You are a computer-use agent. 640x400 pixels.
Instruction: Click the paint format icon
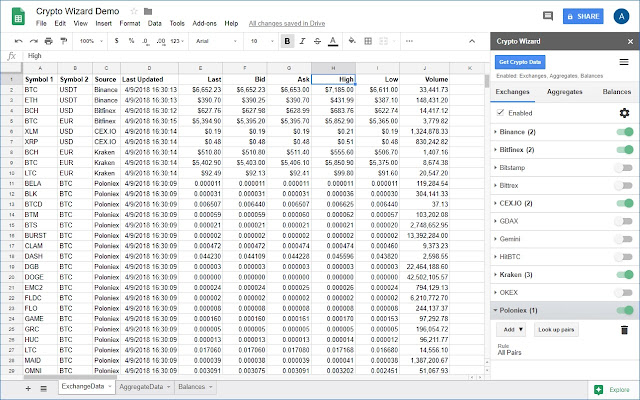[63, 41]
